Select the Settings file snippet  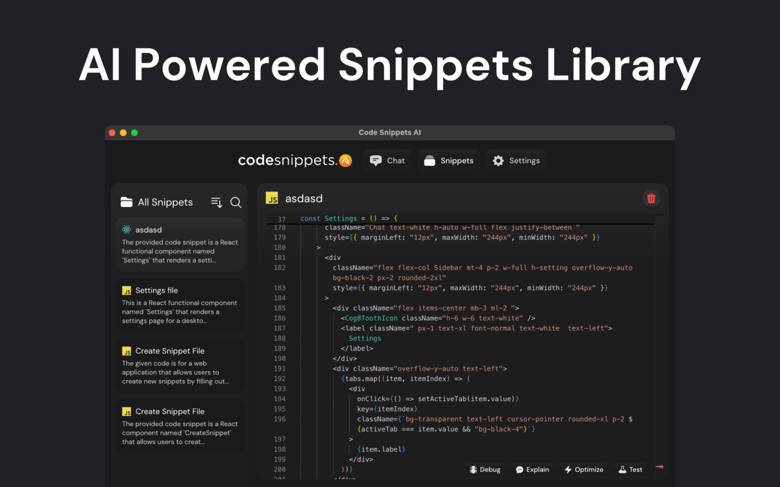coord(179,305)
